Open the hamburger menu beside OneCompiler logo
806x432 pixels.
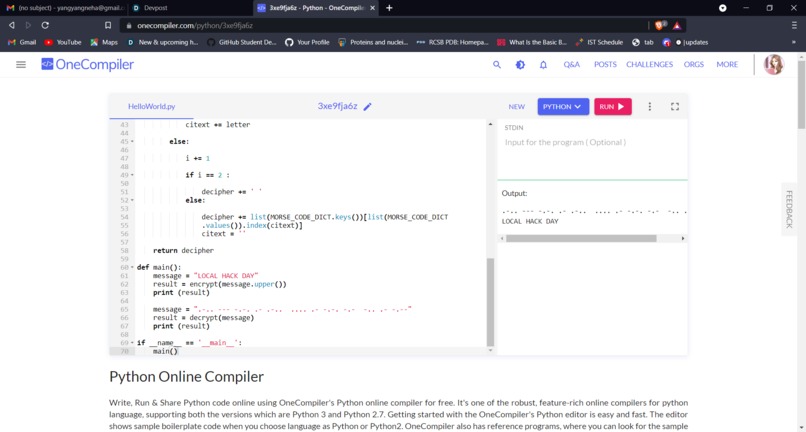(21, 64)
